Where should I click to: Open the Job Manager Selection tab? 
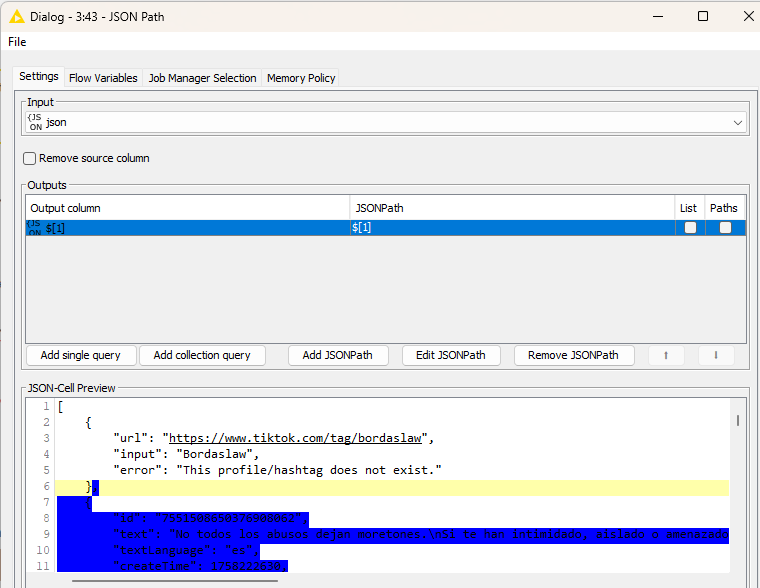(x=202, y=78)
